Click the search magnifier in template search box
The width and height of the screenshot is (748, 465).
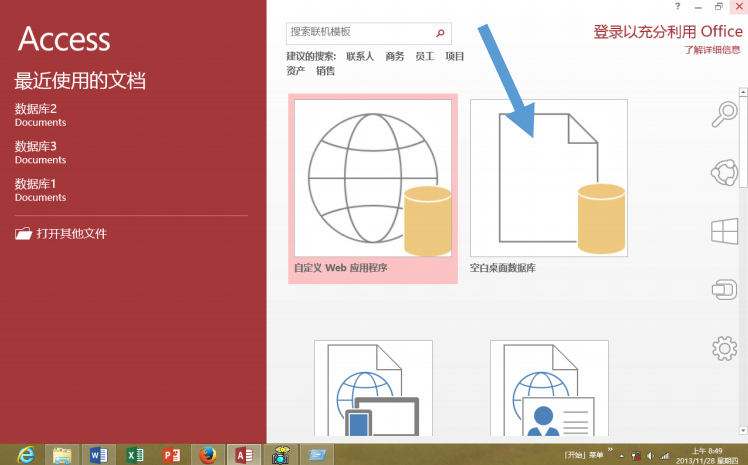(x=440, y=32)
